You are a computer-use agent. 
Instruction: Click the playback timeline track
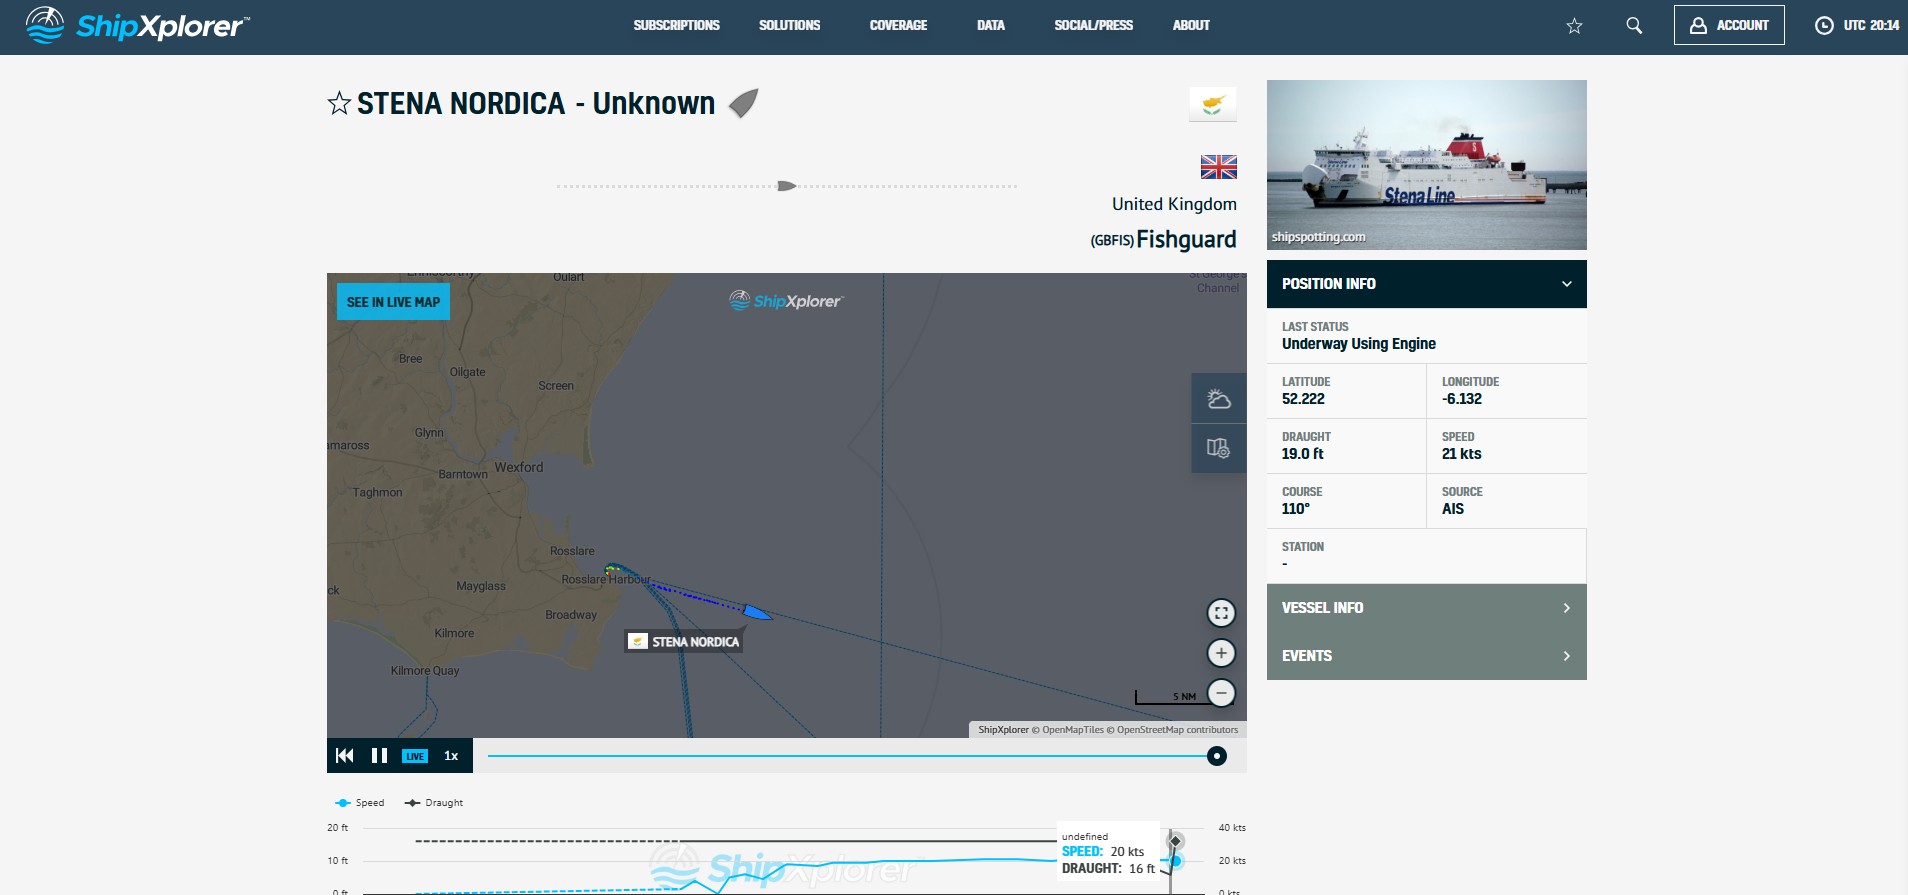tap(851, 756)
